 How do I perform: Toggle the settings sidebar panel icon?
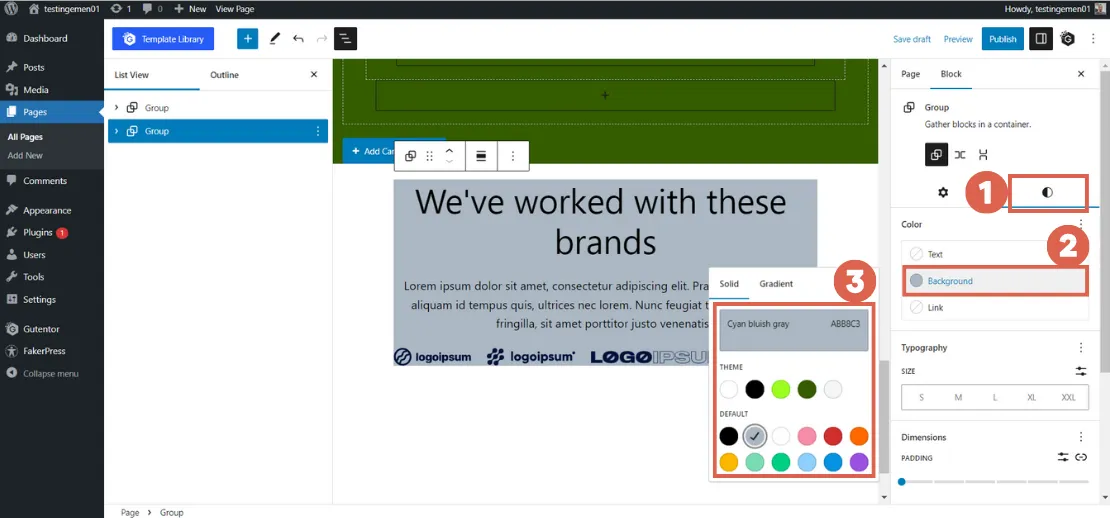point(1041,39)
